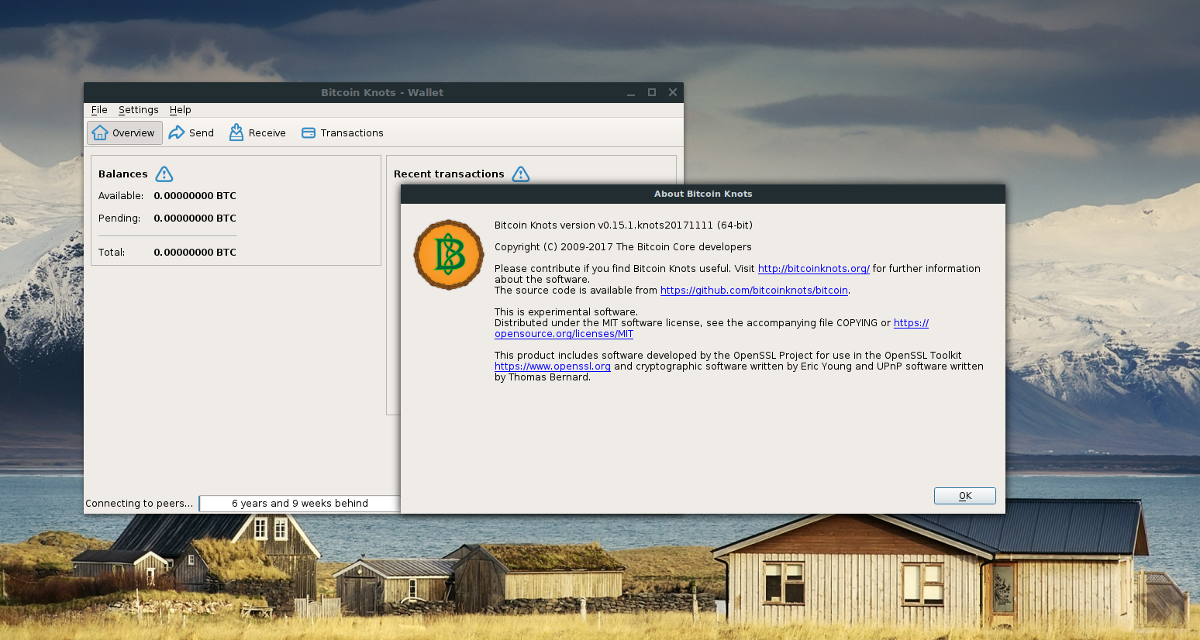The width and height of the screenshot is (1200, 640).
Task: Click the 'Bitcoin Knots - Wallet' title bar
Action: 382,92
